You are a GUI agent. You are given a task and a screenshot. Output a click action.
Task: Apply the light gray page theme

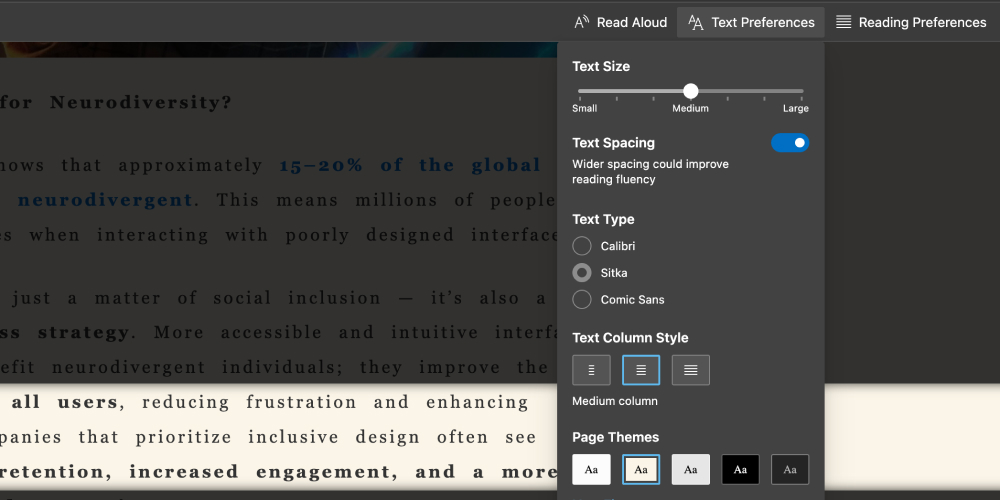point(691,469)
